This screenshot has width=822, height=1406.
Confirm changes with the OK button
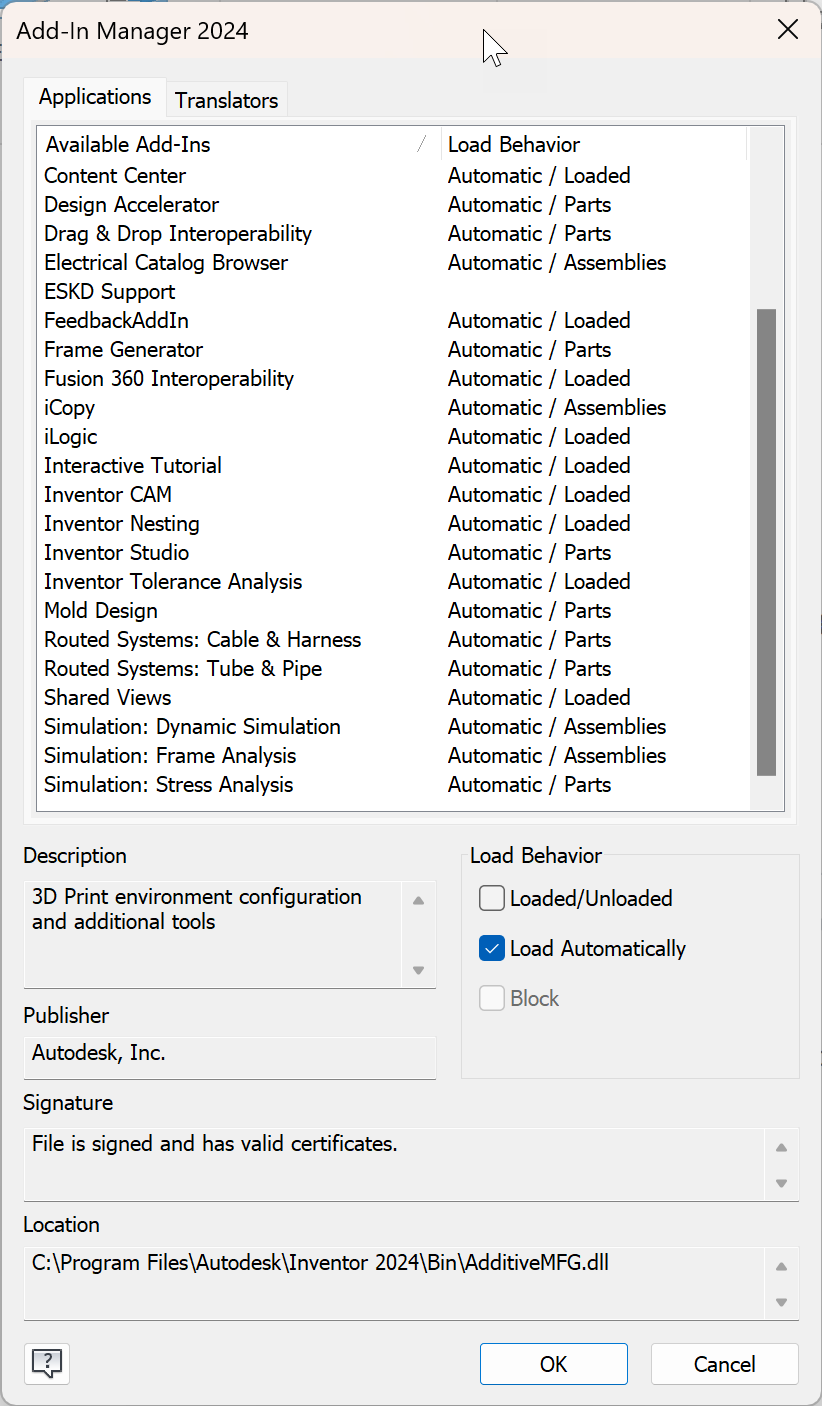(x=553, y=1364)
